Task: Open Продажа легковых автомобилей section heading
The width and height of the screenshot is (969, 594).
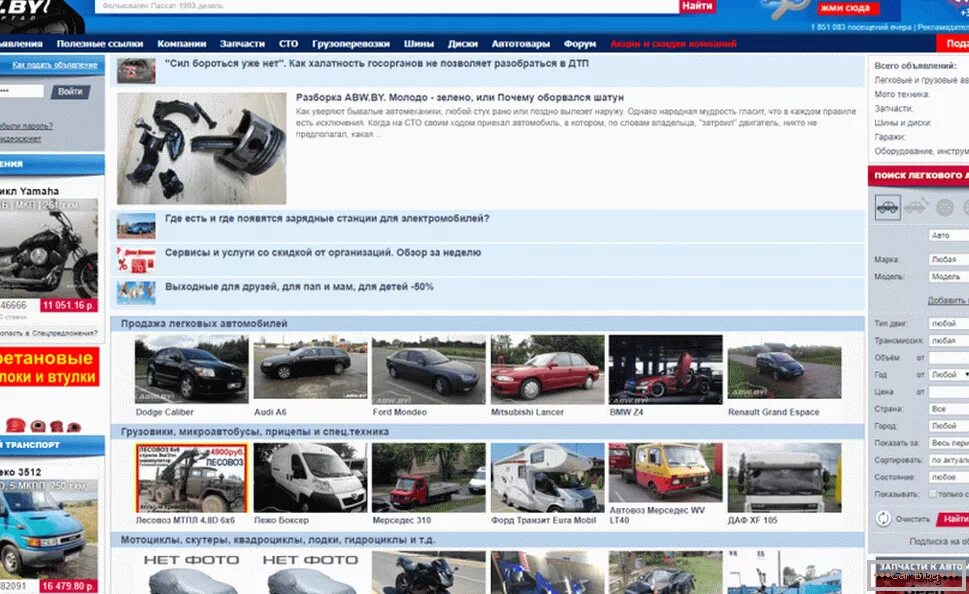Action: tap(204, 323)
